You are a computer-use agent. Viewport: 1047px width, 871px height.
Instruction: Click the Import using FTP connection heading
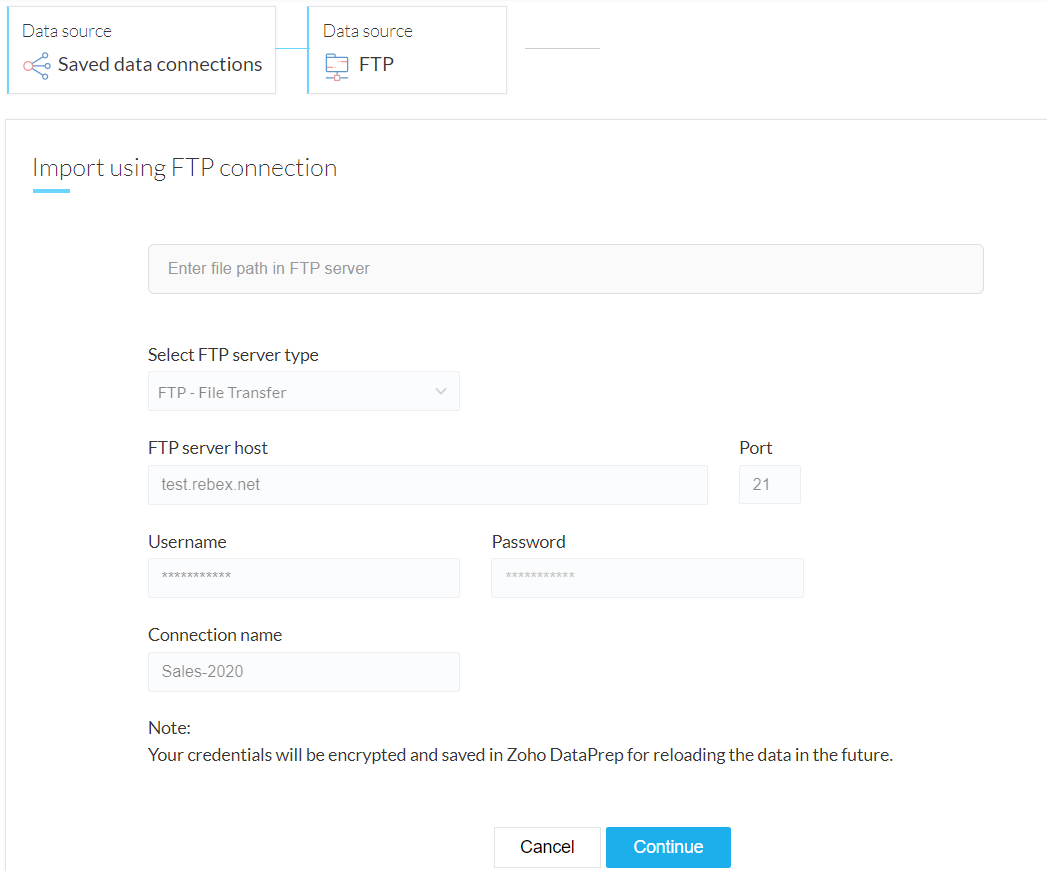pos(184,168)
